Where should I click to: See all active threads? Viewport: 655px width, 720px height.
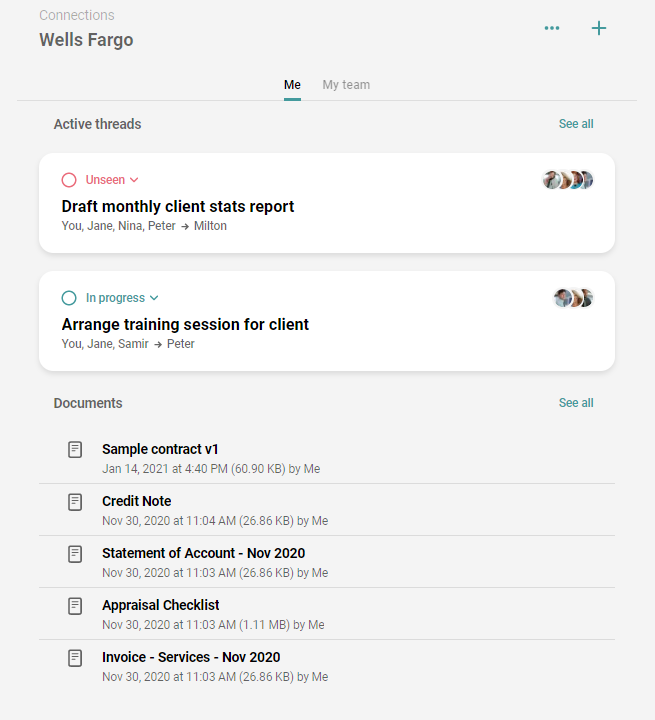[576, 124]
